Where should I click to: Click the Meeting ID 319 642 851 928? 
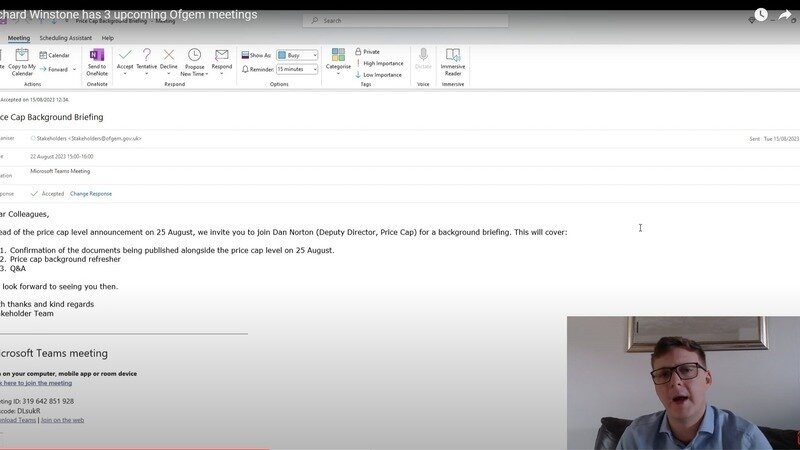pyautogui.click(x=37, y=401)
